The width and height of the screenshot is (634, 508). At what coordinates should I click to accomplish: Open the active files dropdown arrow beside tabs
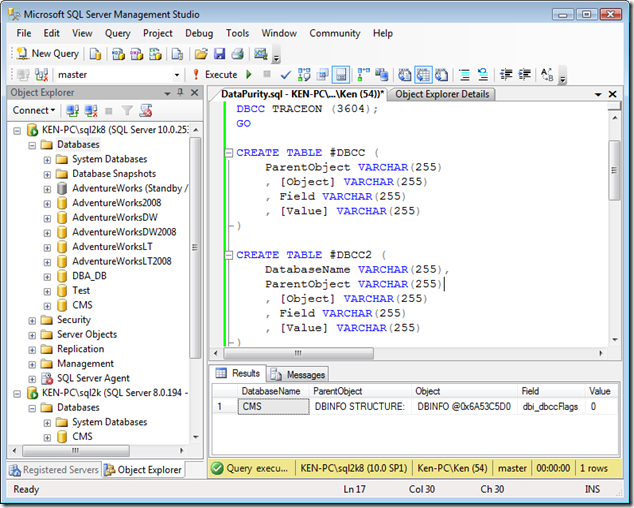pyautogui.click(x=598, y=95)
